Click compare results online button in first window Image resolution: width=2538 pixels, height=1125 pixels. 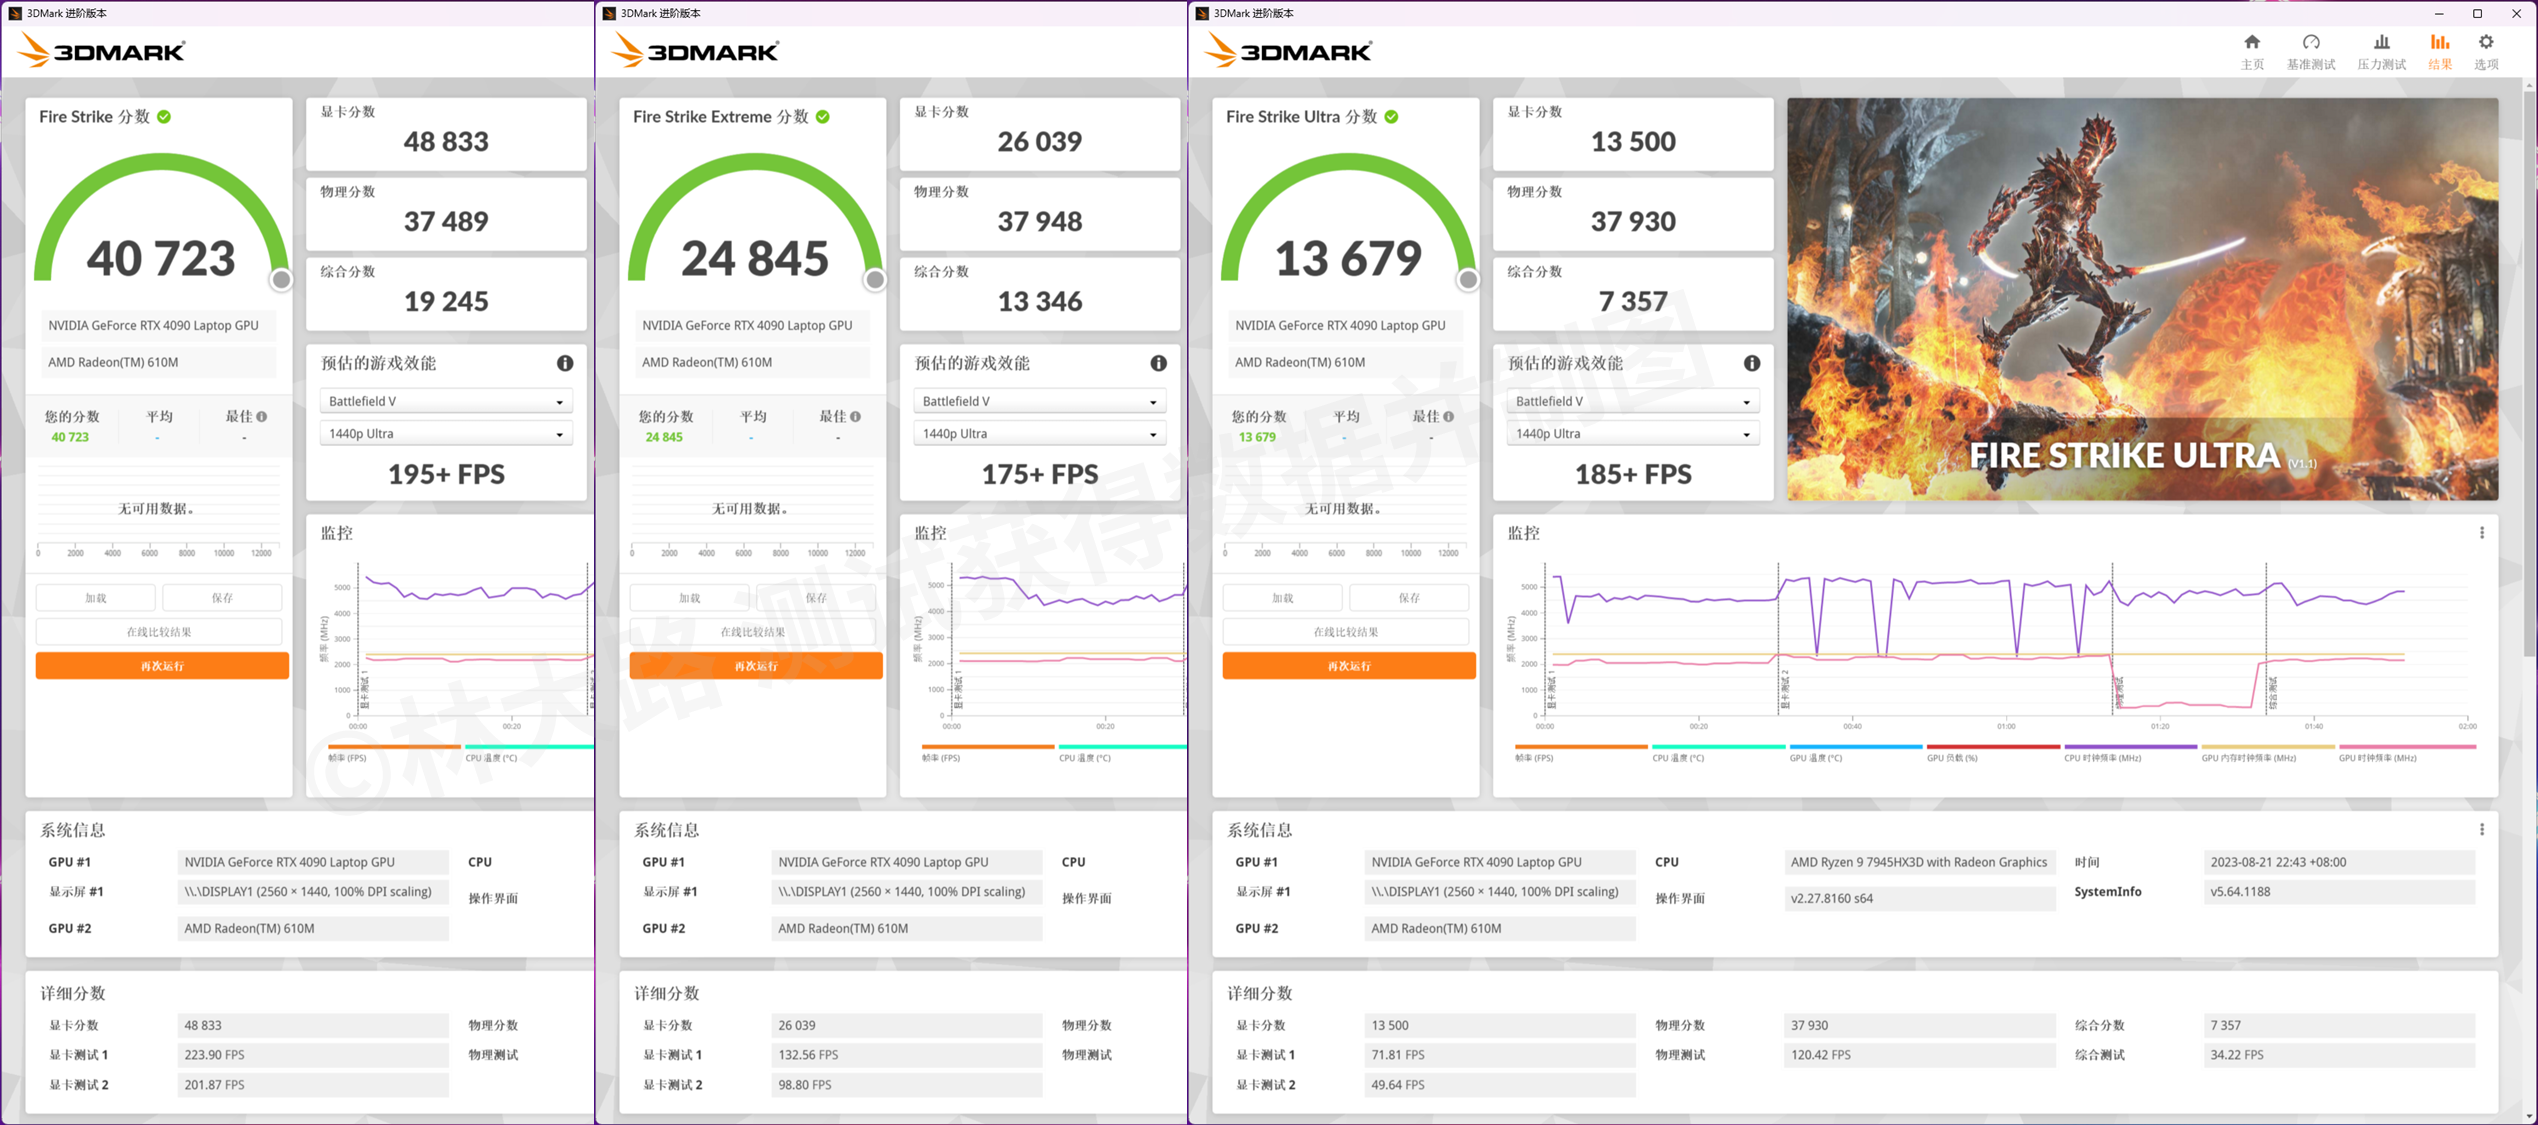point(159,632)
